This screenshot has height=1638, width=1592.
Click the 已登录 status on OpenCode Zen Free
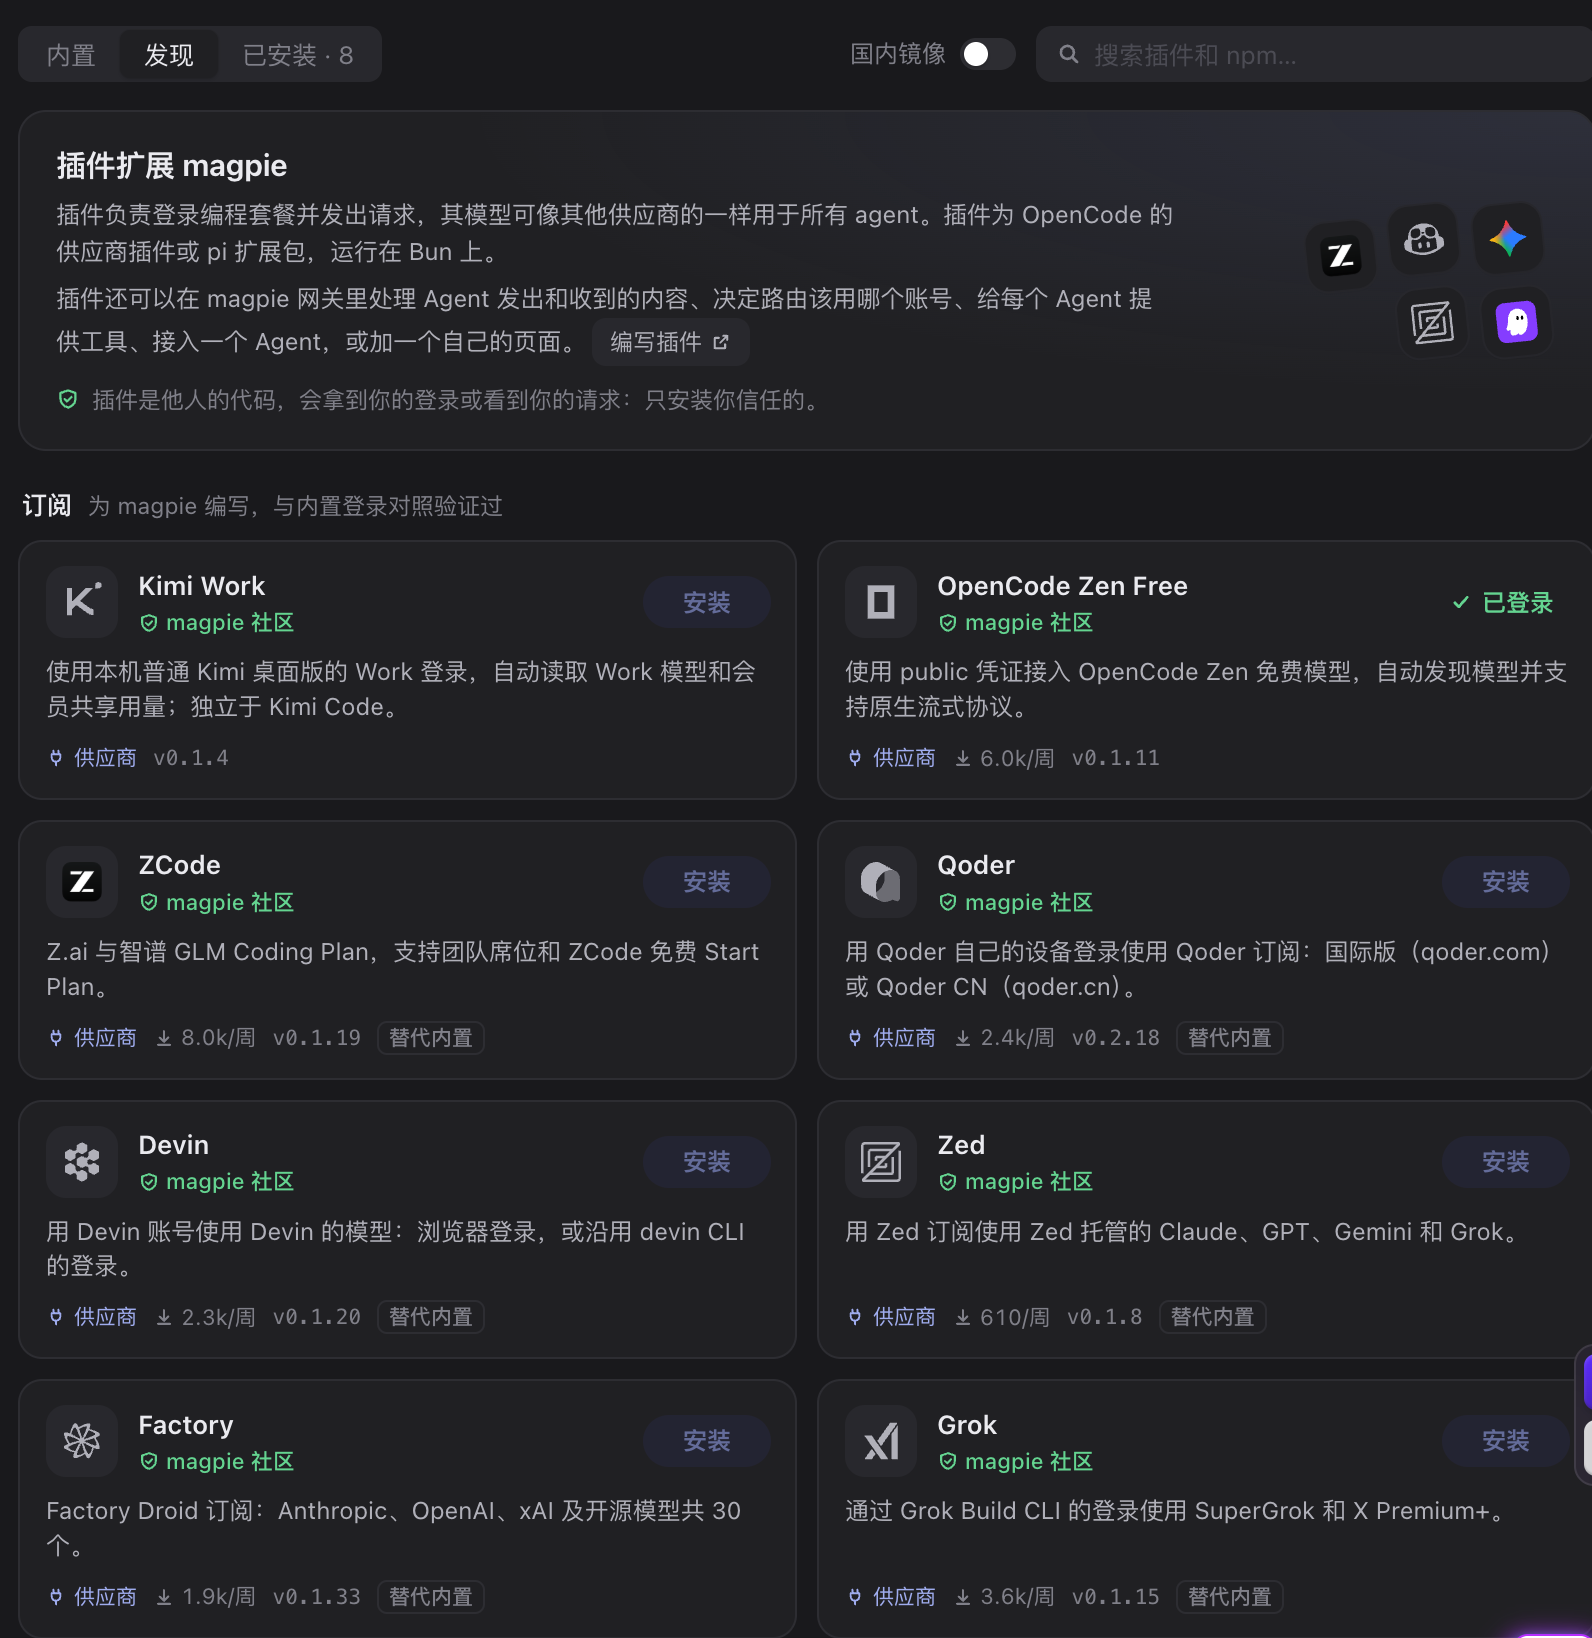click(1503, 602)
